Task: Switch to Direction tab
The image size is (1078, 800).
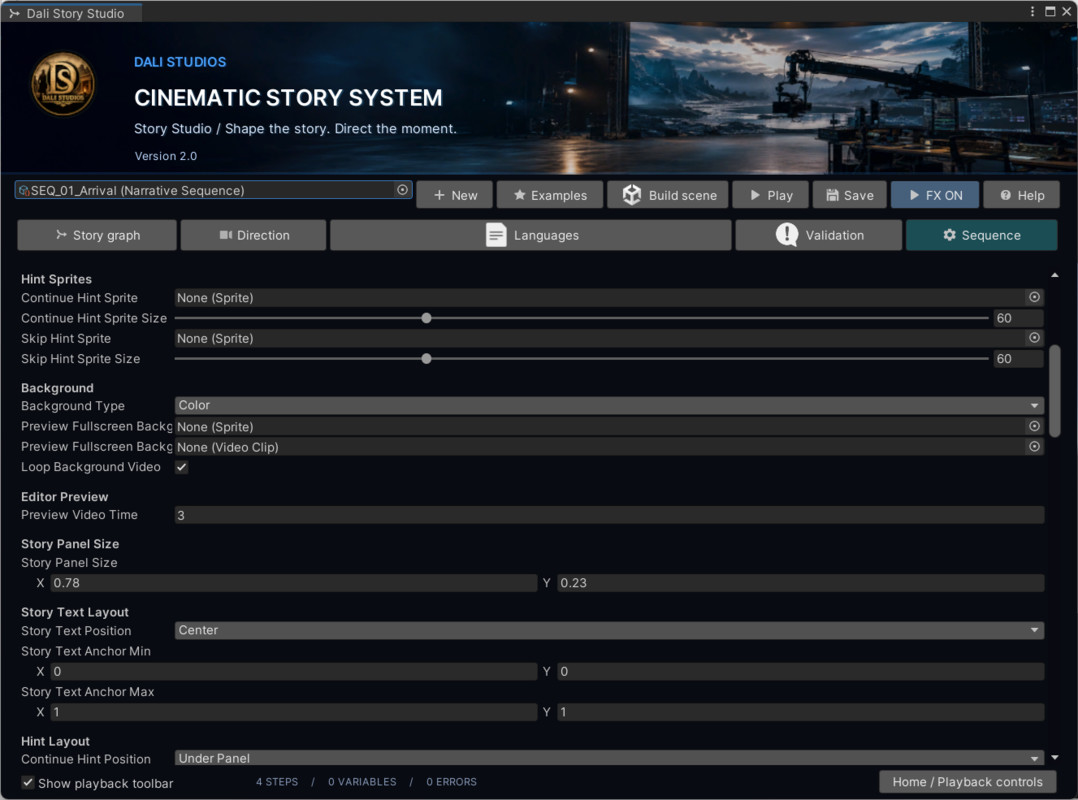Action: (253, 235)
